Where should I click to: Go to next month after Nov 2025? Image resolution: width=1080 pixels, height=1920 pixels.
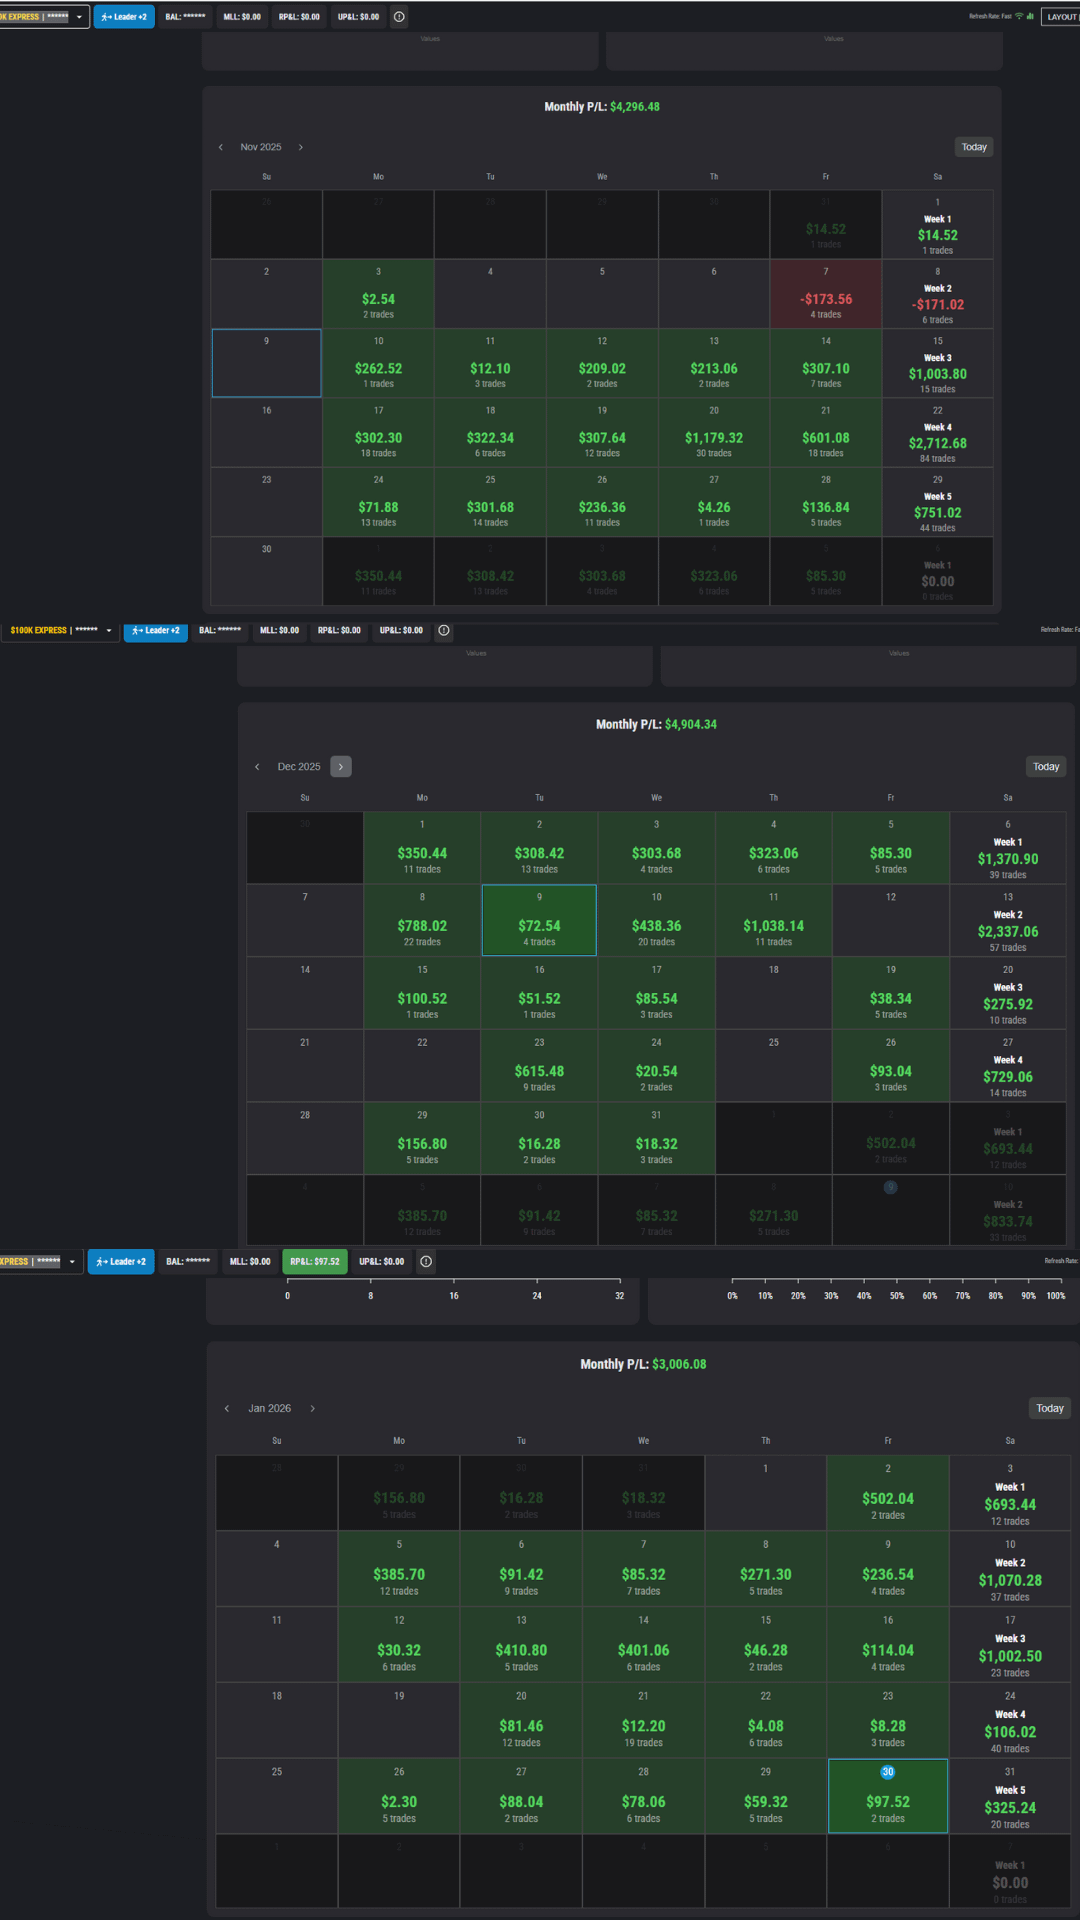coord(300,147)
